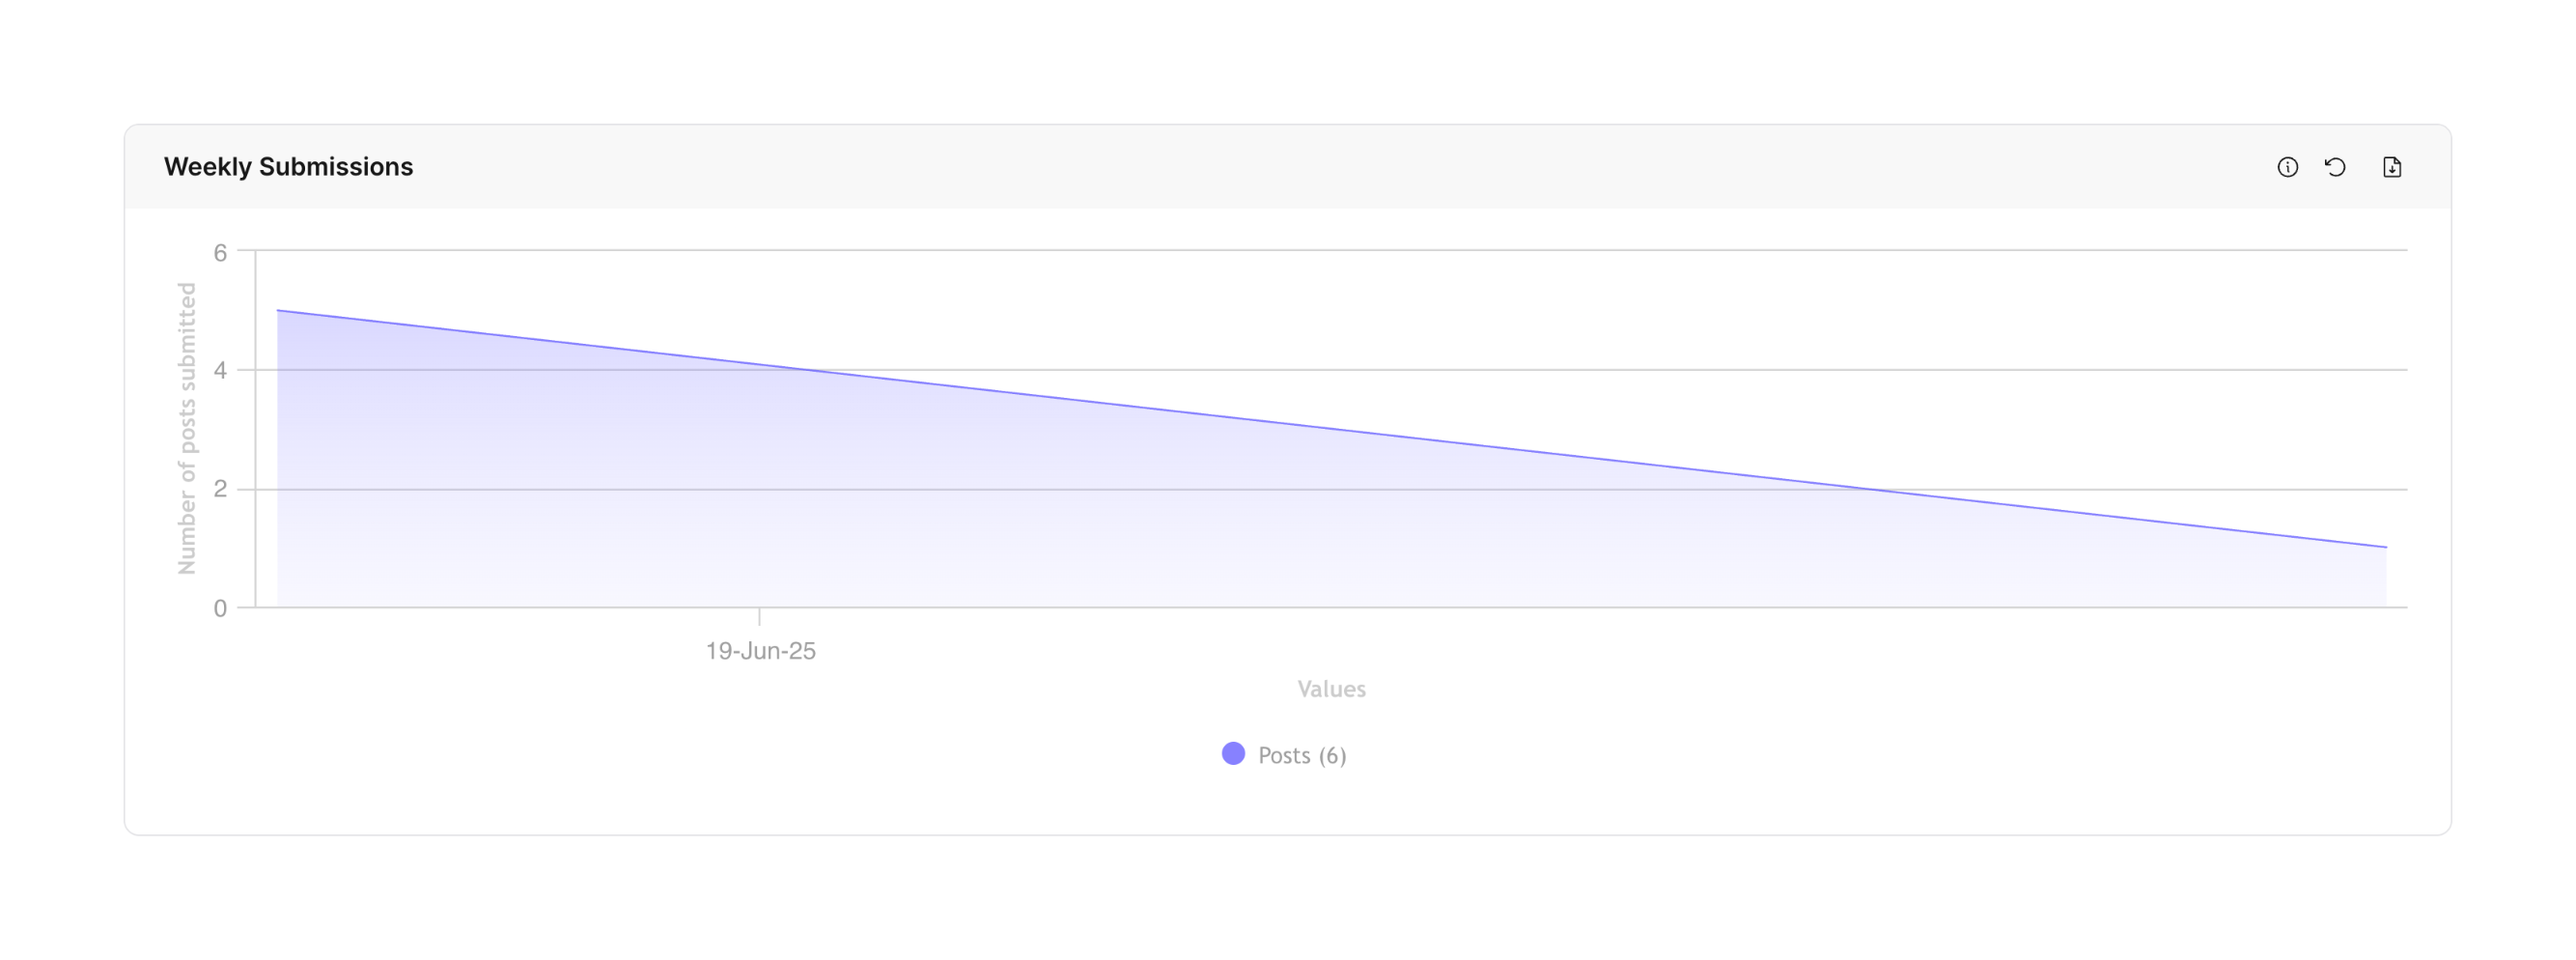2576x960 pixels.
Task: Click the Number of posts submitted axis title
Action: [x=187, y=428]
